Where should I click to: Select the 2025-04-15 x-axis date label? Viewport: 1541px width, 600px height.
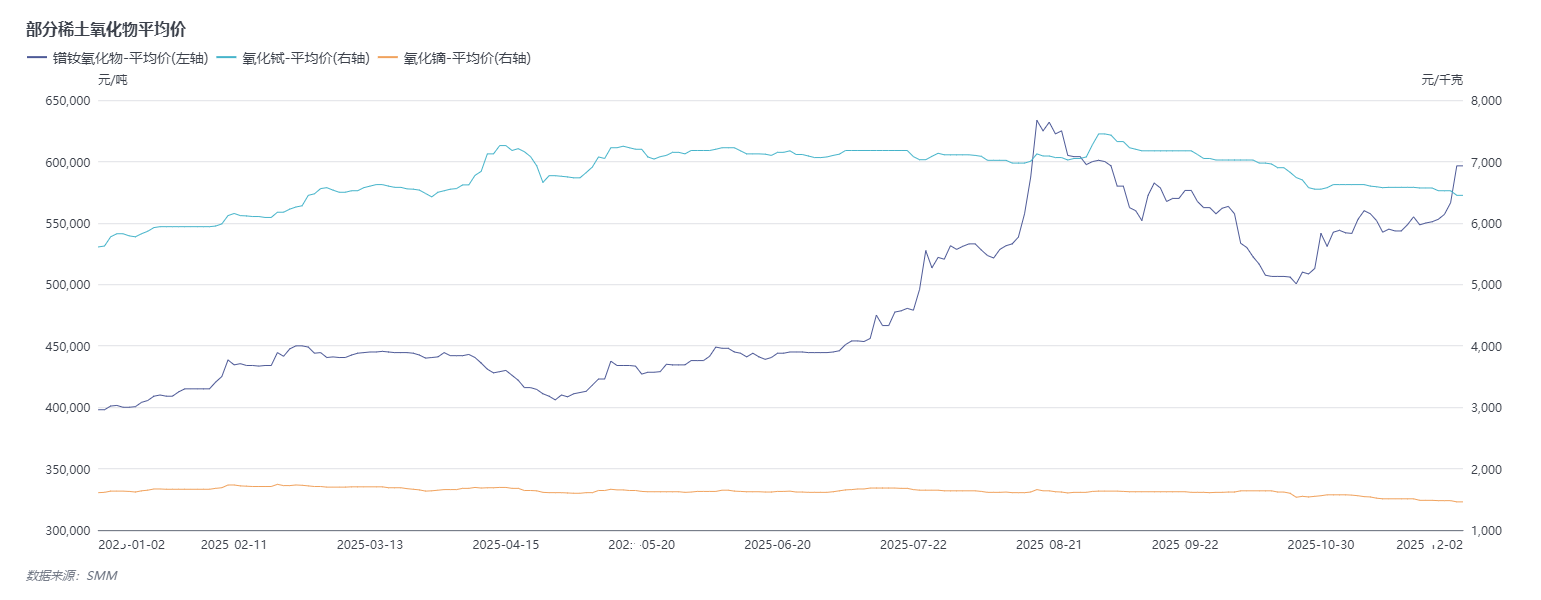[x=506, y=545]
